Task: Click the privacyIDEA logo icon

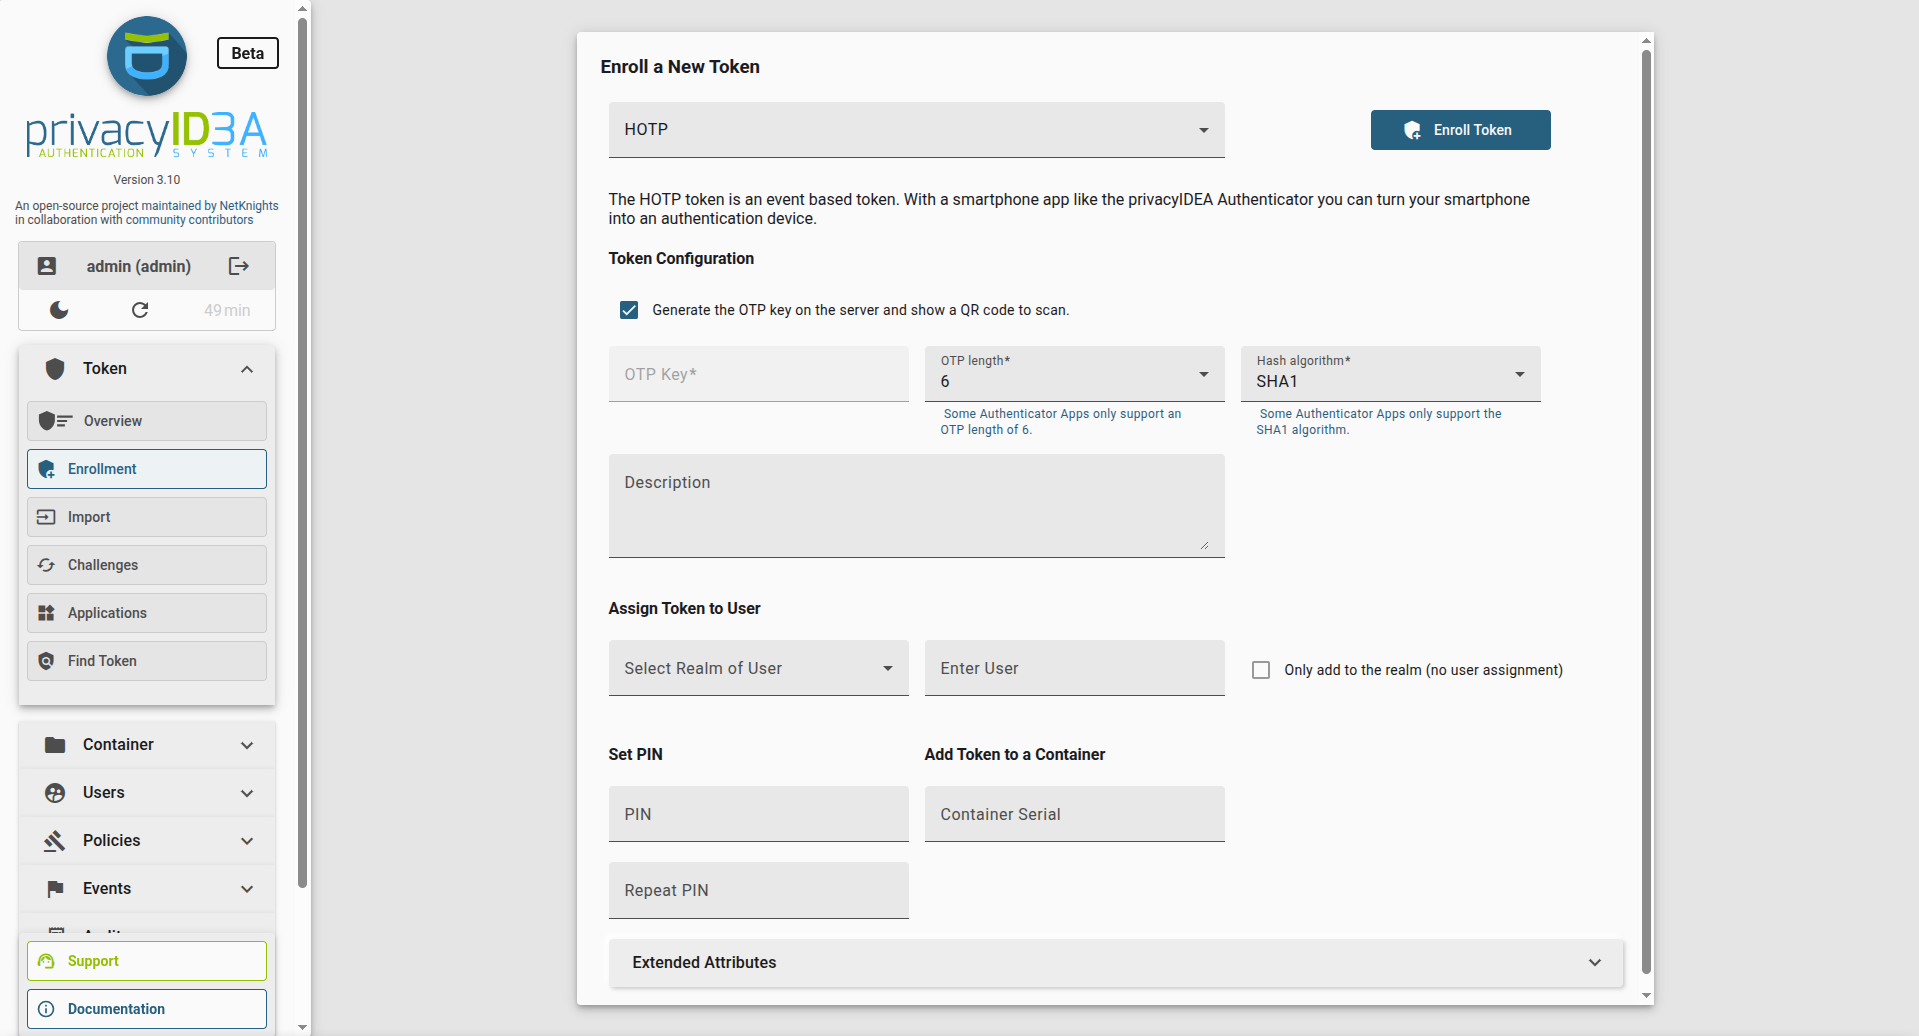Action: [x=147, y=57]
